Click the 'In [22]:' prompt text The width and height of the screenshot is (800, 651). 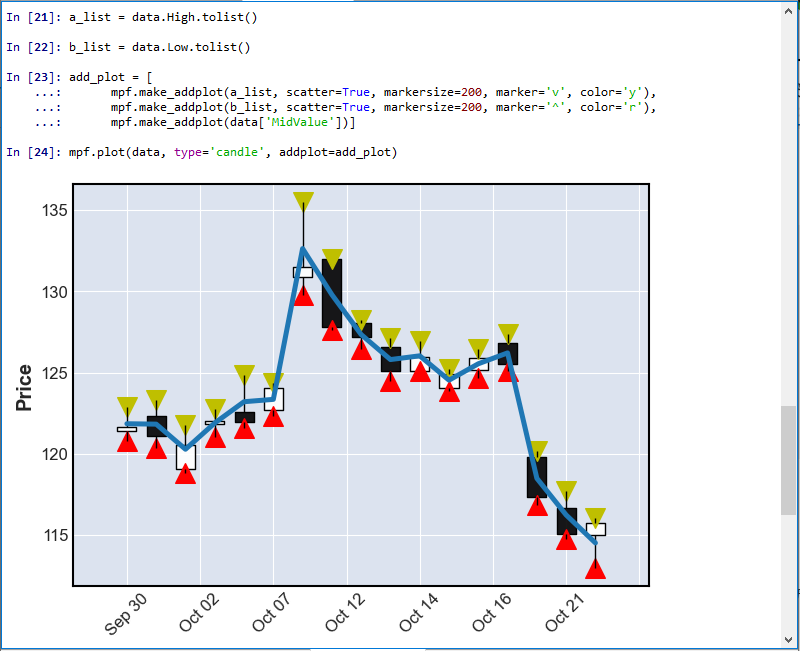[34, 47]
